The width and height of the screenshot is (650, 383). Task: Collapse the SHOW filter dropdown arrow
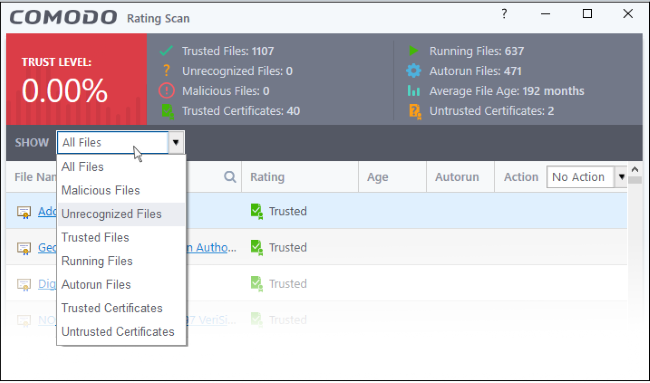coord(176,143)
